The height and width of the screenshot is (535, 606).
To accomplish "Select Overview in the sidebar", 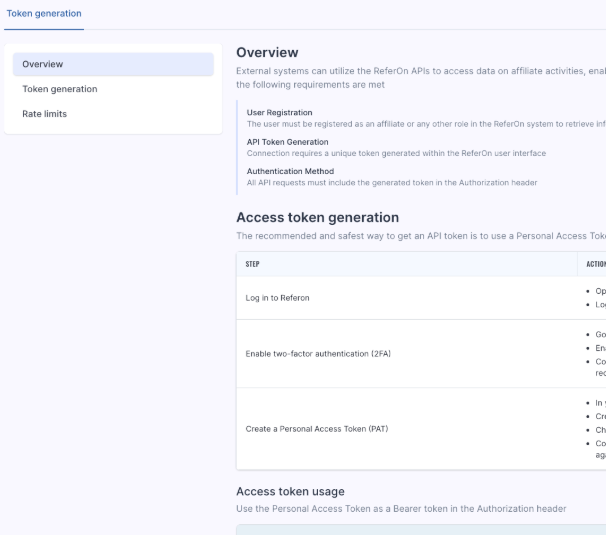I will (x=113, y=64).
